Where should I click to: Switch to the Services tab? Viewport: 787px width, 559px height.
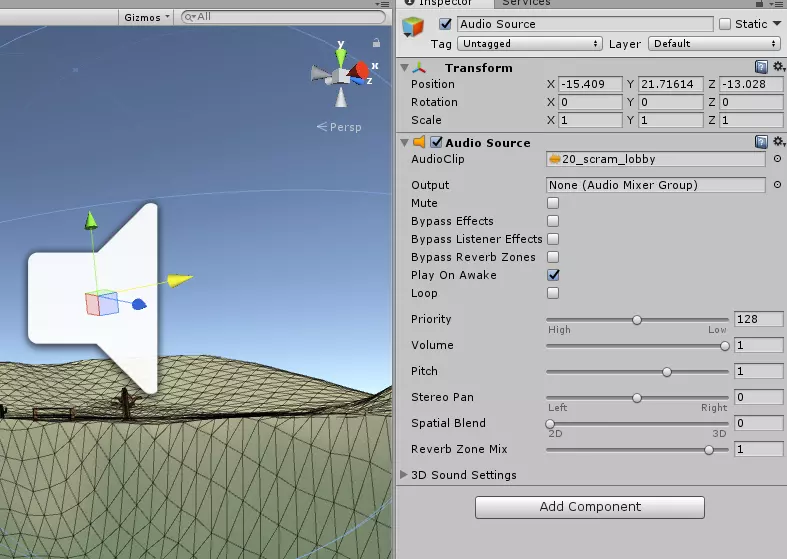click(526, 3)
